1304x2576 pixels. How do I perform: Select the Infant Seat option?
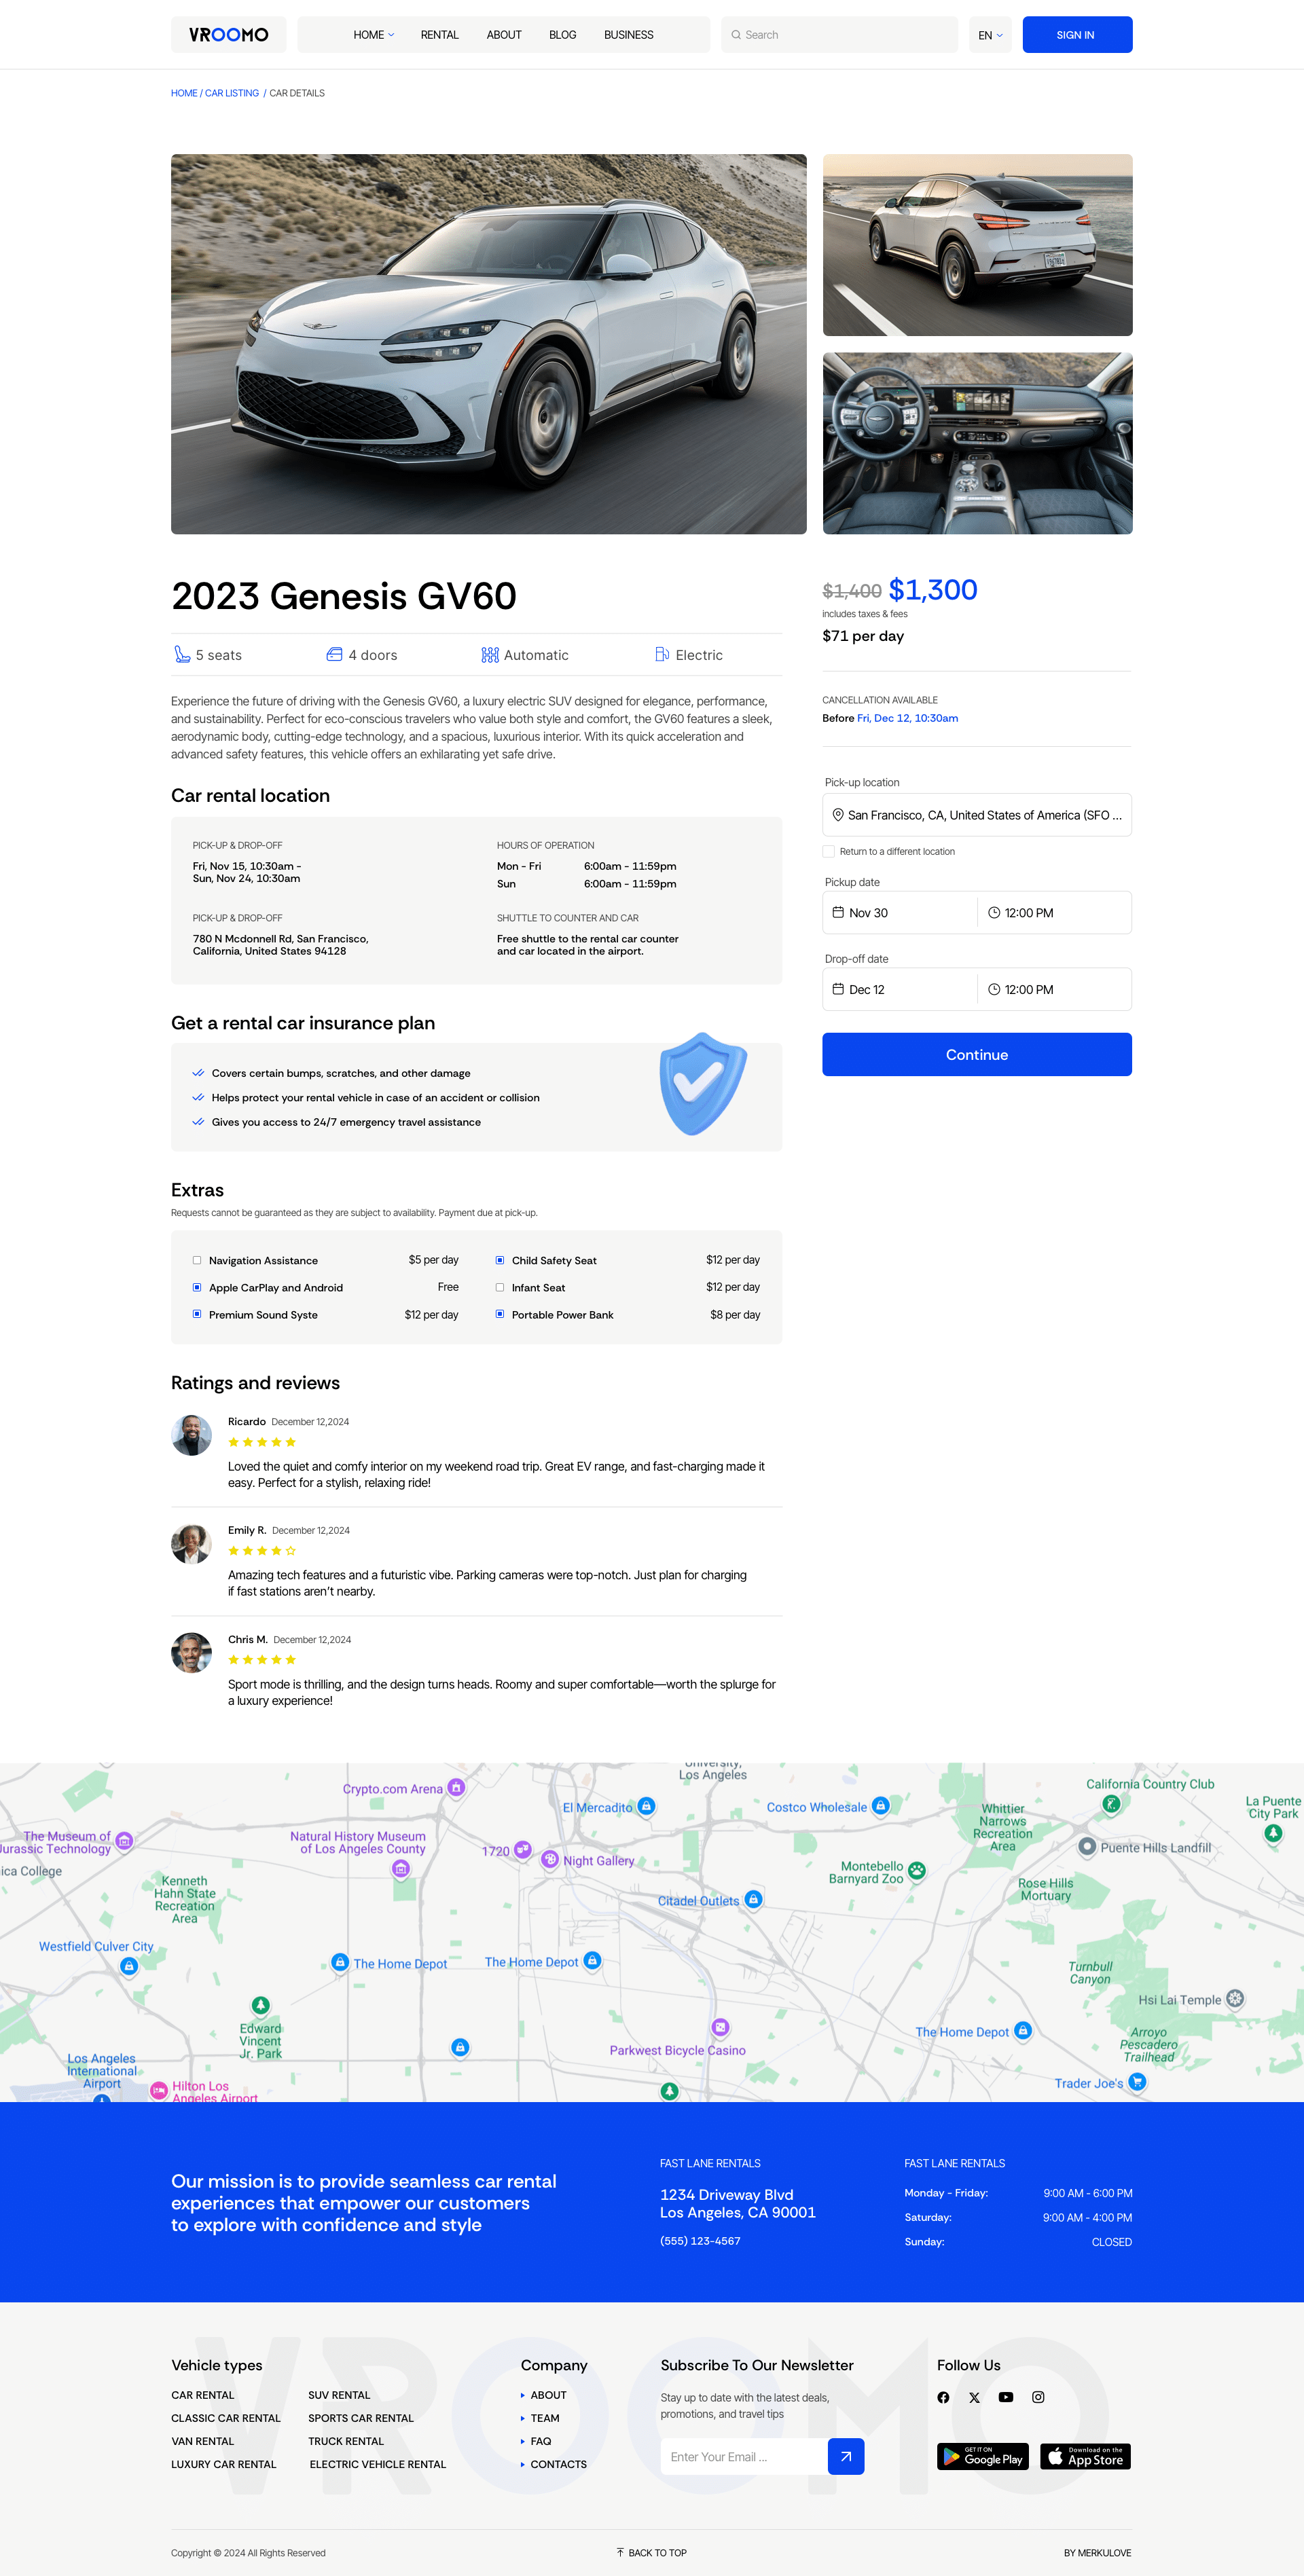coord(499,1287)
